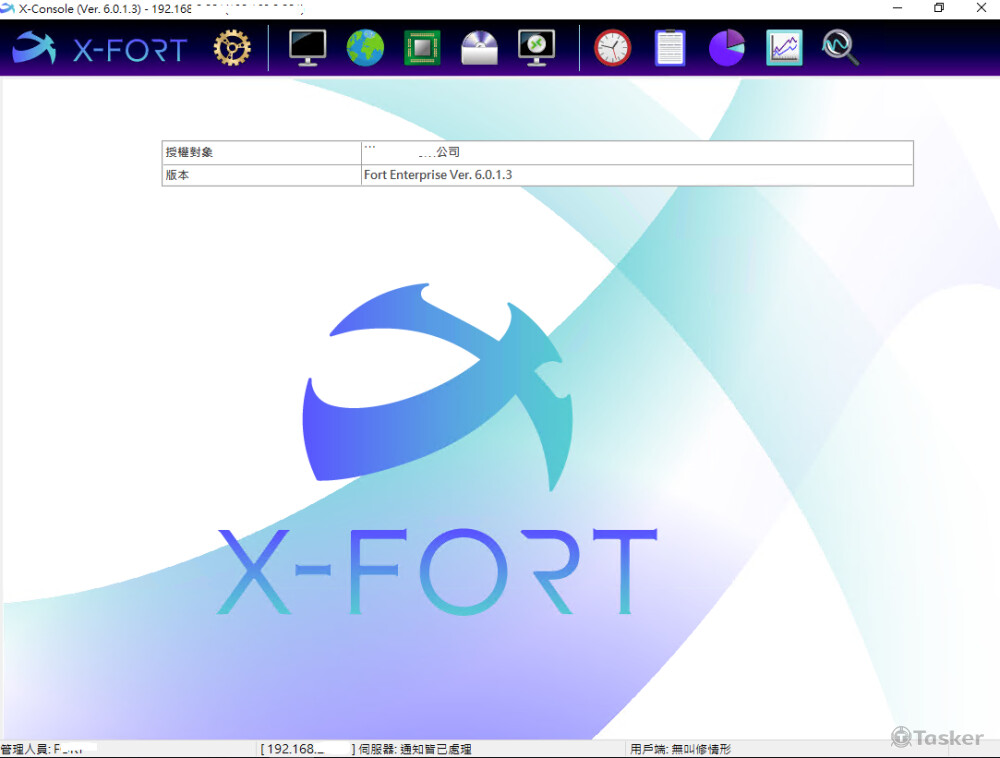Open the clipboard notes icon

point(669,47)
